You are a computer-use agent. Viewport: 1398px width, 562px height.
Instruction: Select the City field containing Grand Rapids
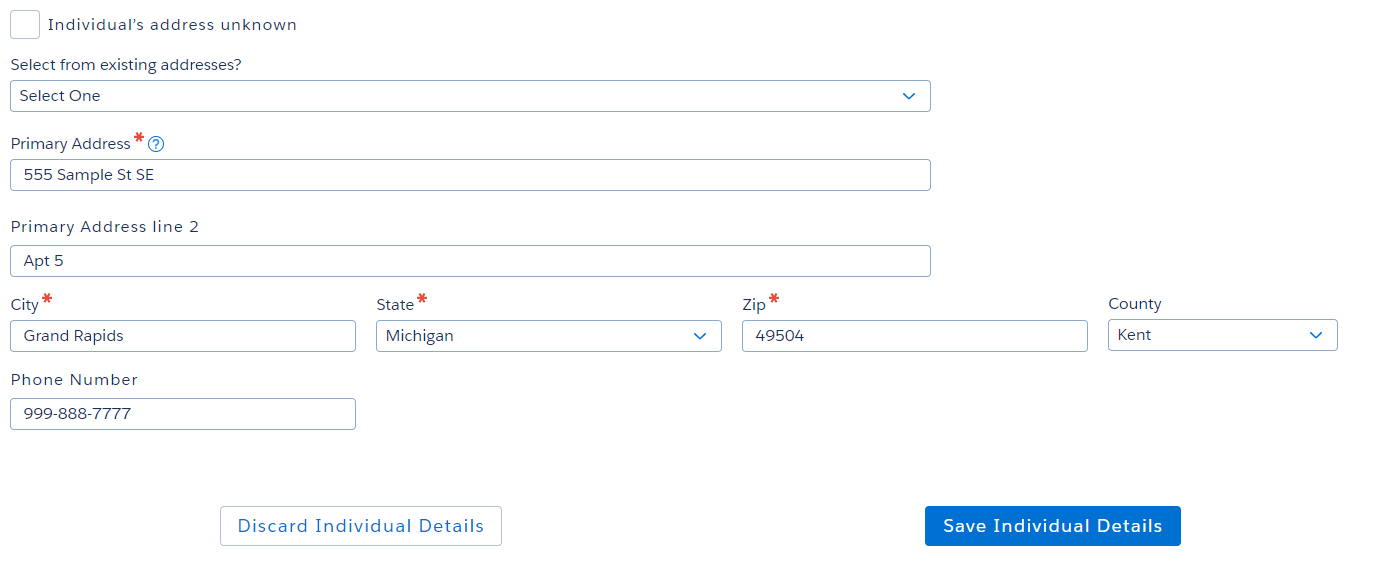tap(183, 336)
